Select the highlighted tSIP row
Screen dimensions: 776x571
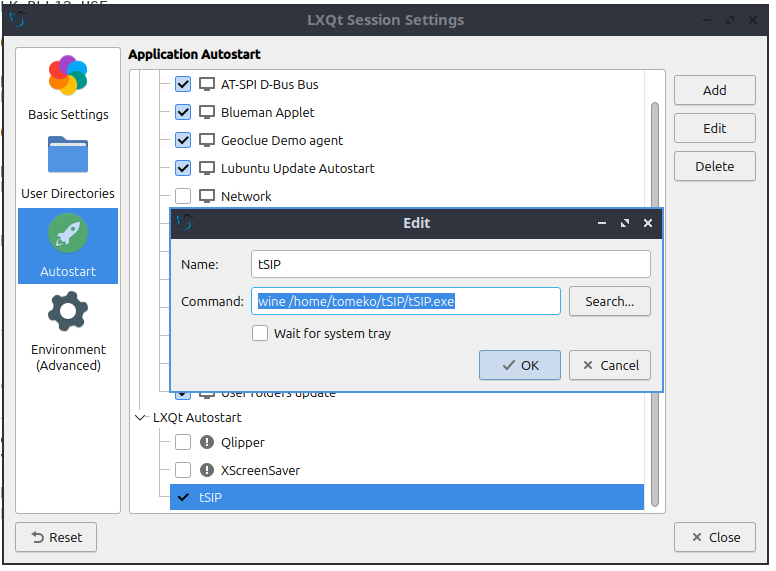[x=407, y=497]
